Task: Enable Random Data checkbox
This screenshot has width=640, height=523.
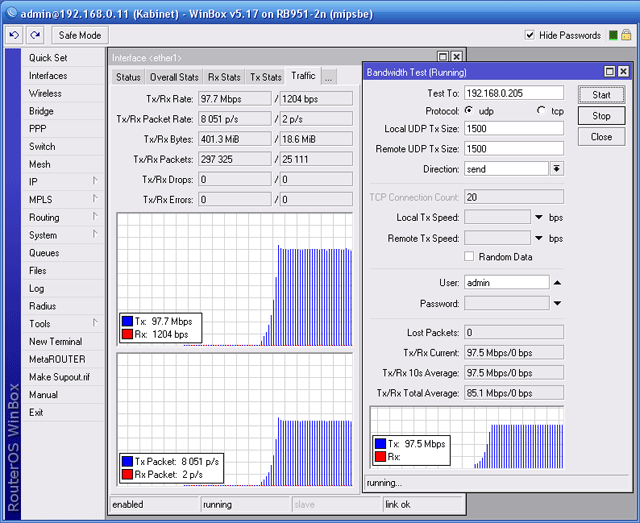Action: coord(469,256)
